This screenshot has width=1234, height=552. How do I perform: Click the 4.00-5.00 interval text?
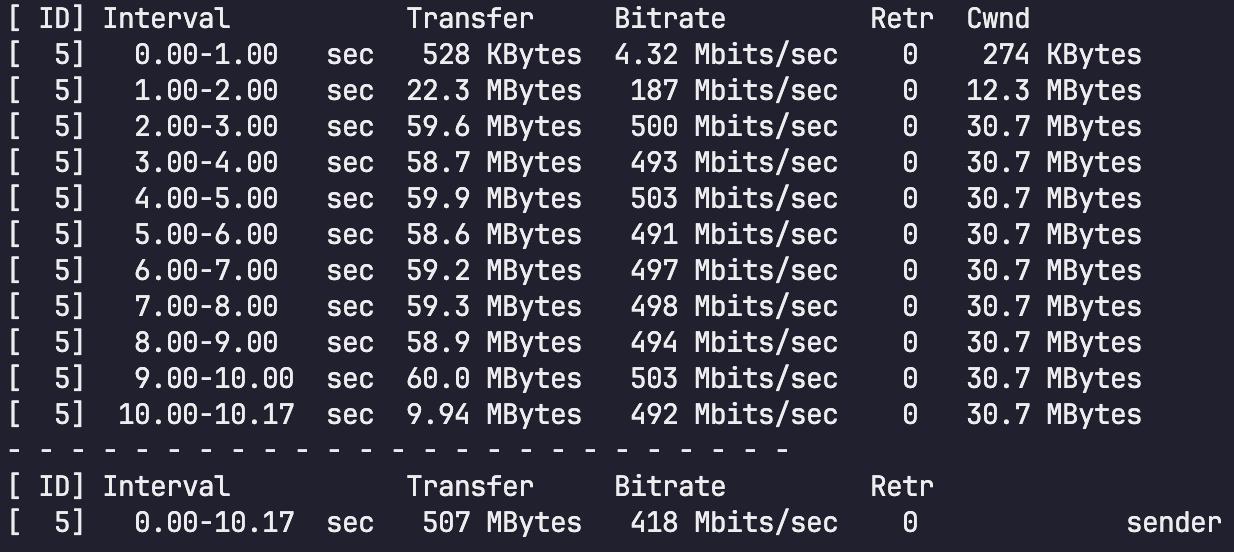pyautogui.click(x=206, y=198)
